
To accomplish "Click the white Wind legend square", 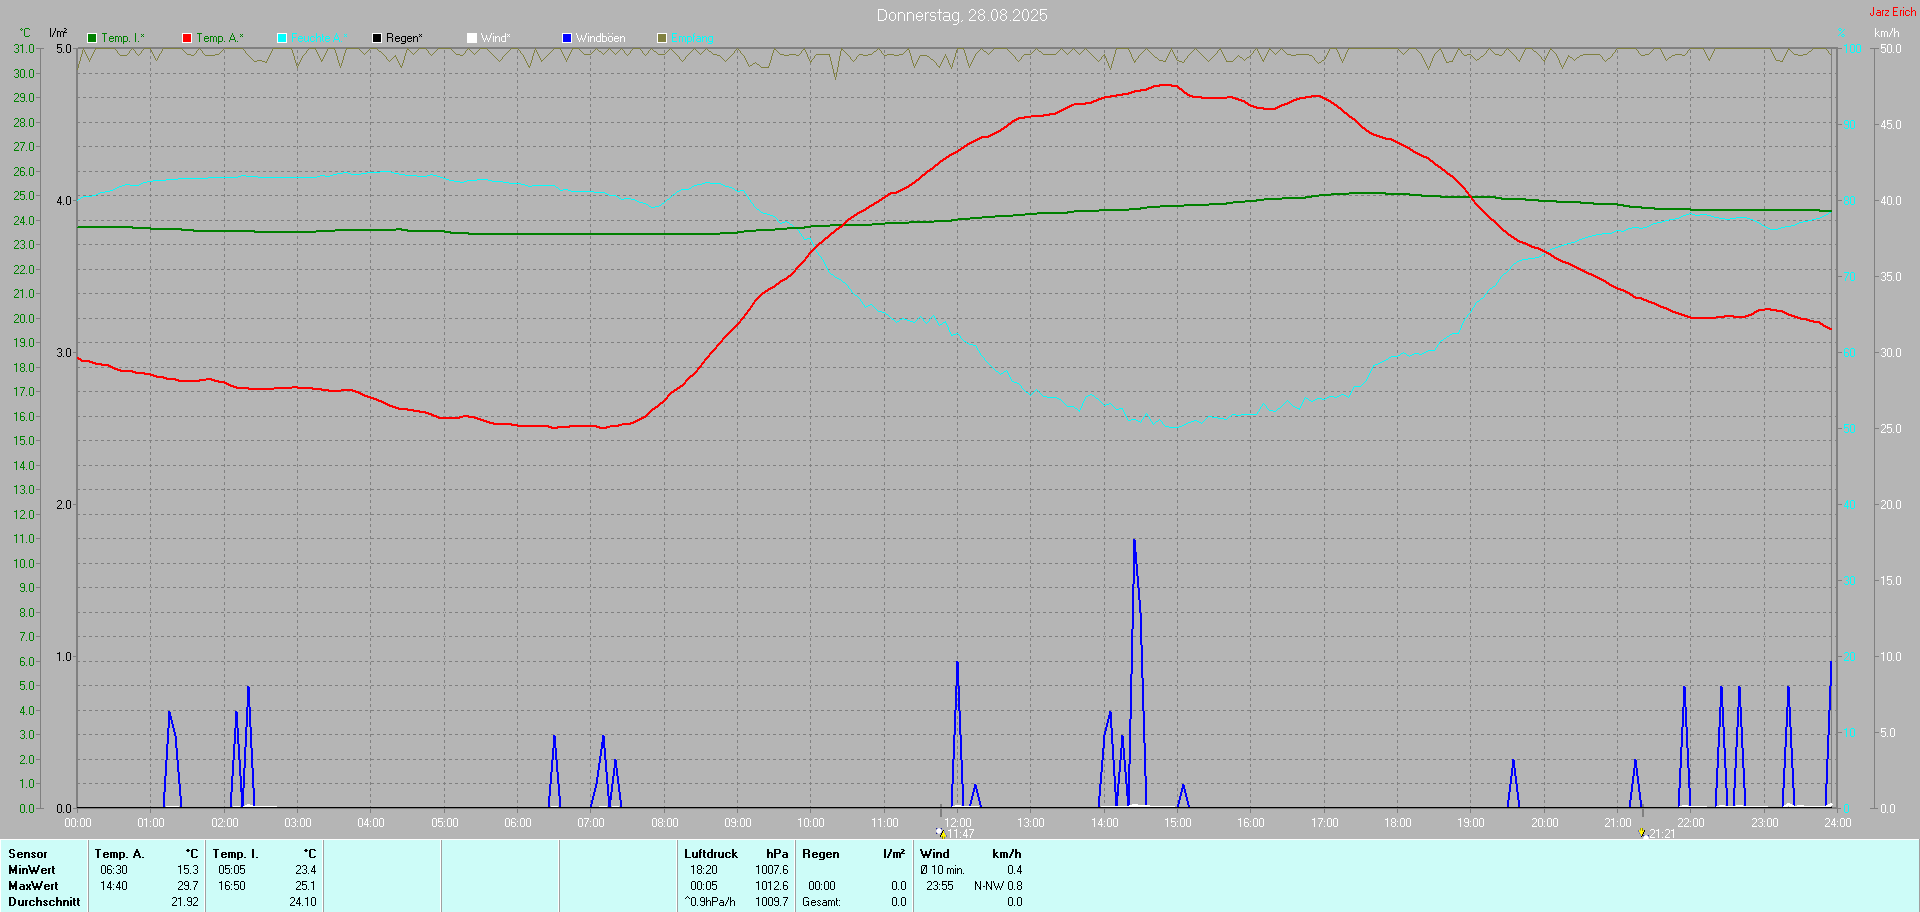I will tap(472, 38).
